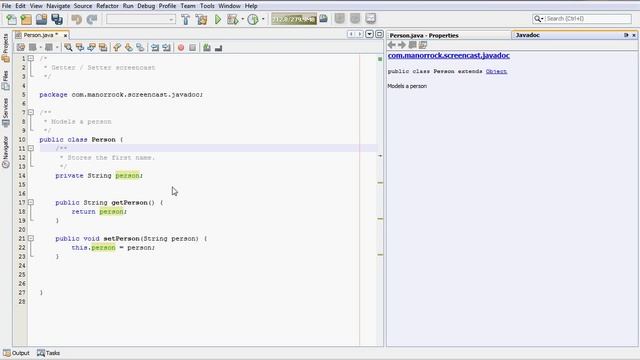640x360 pixels.
Task: Collapse field Javadoc fold at line 11
Action: tap(31, 148)
